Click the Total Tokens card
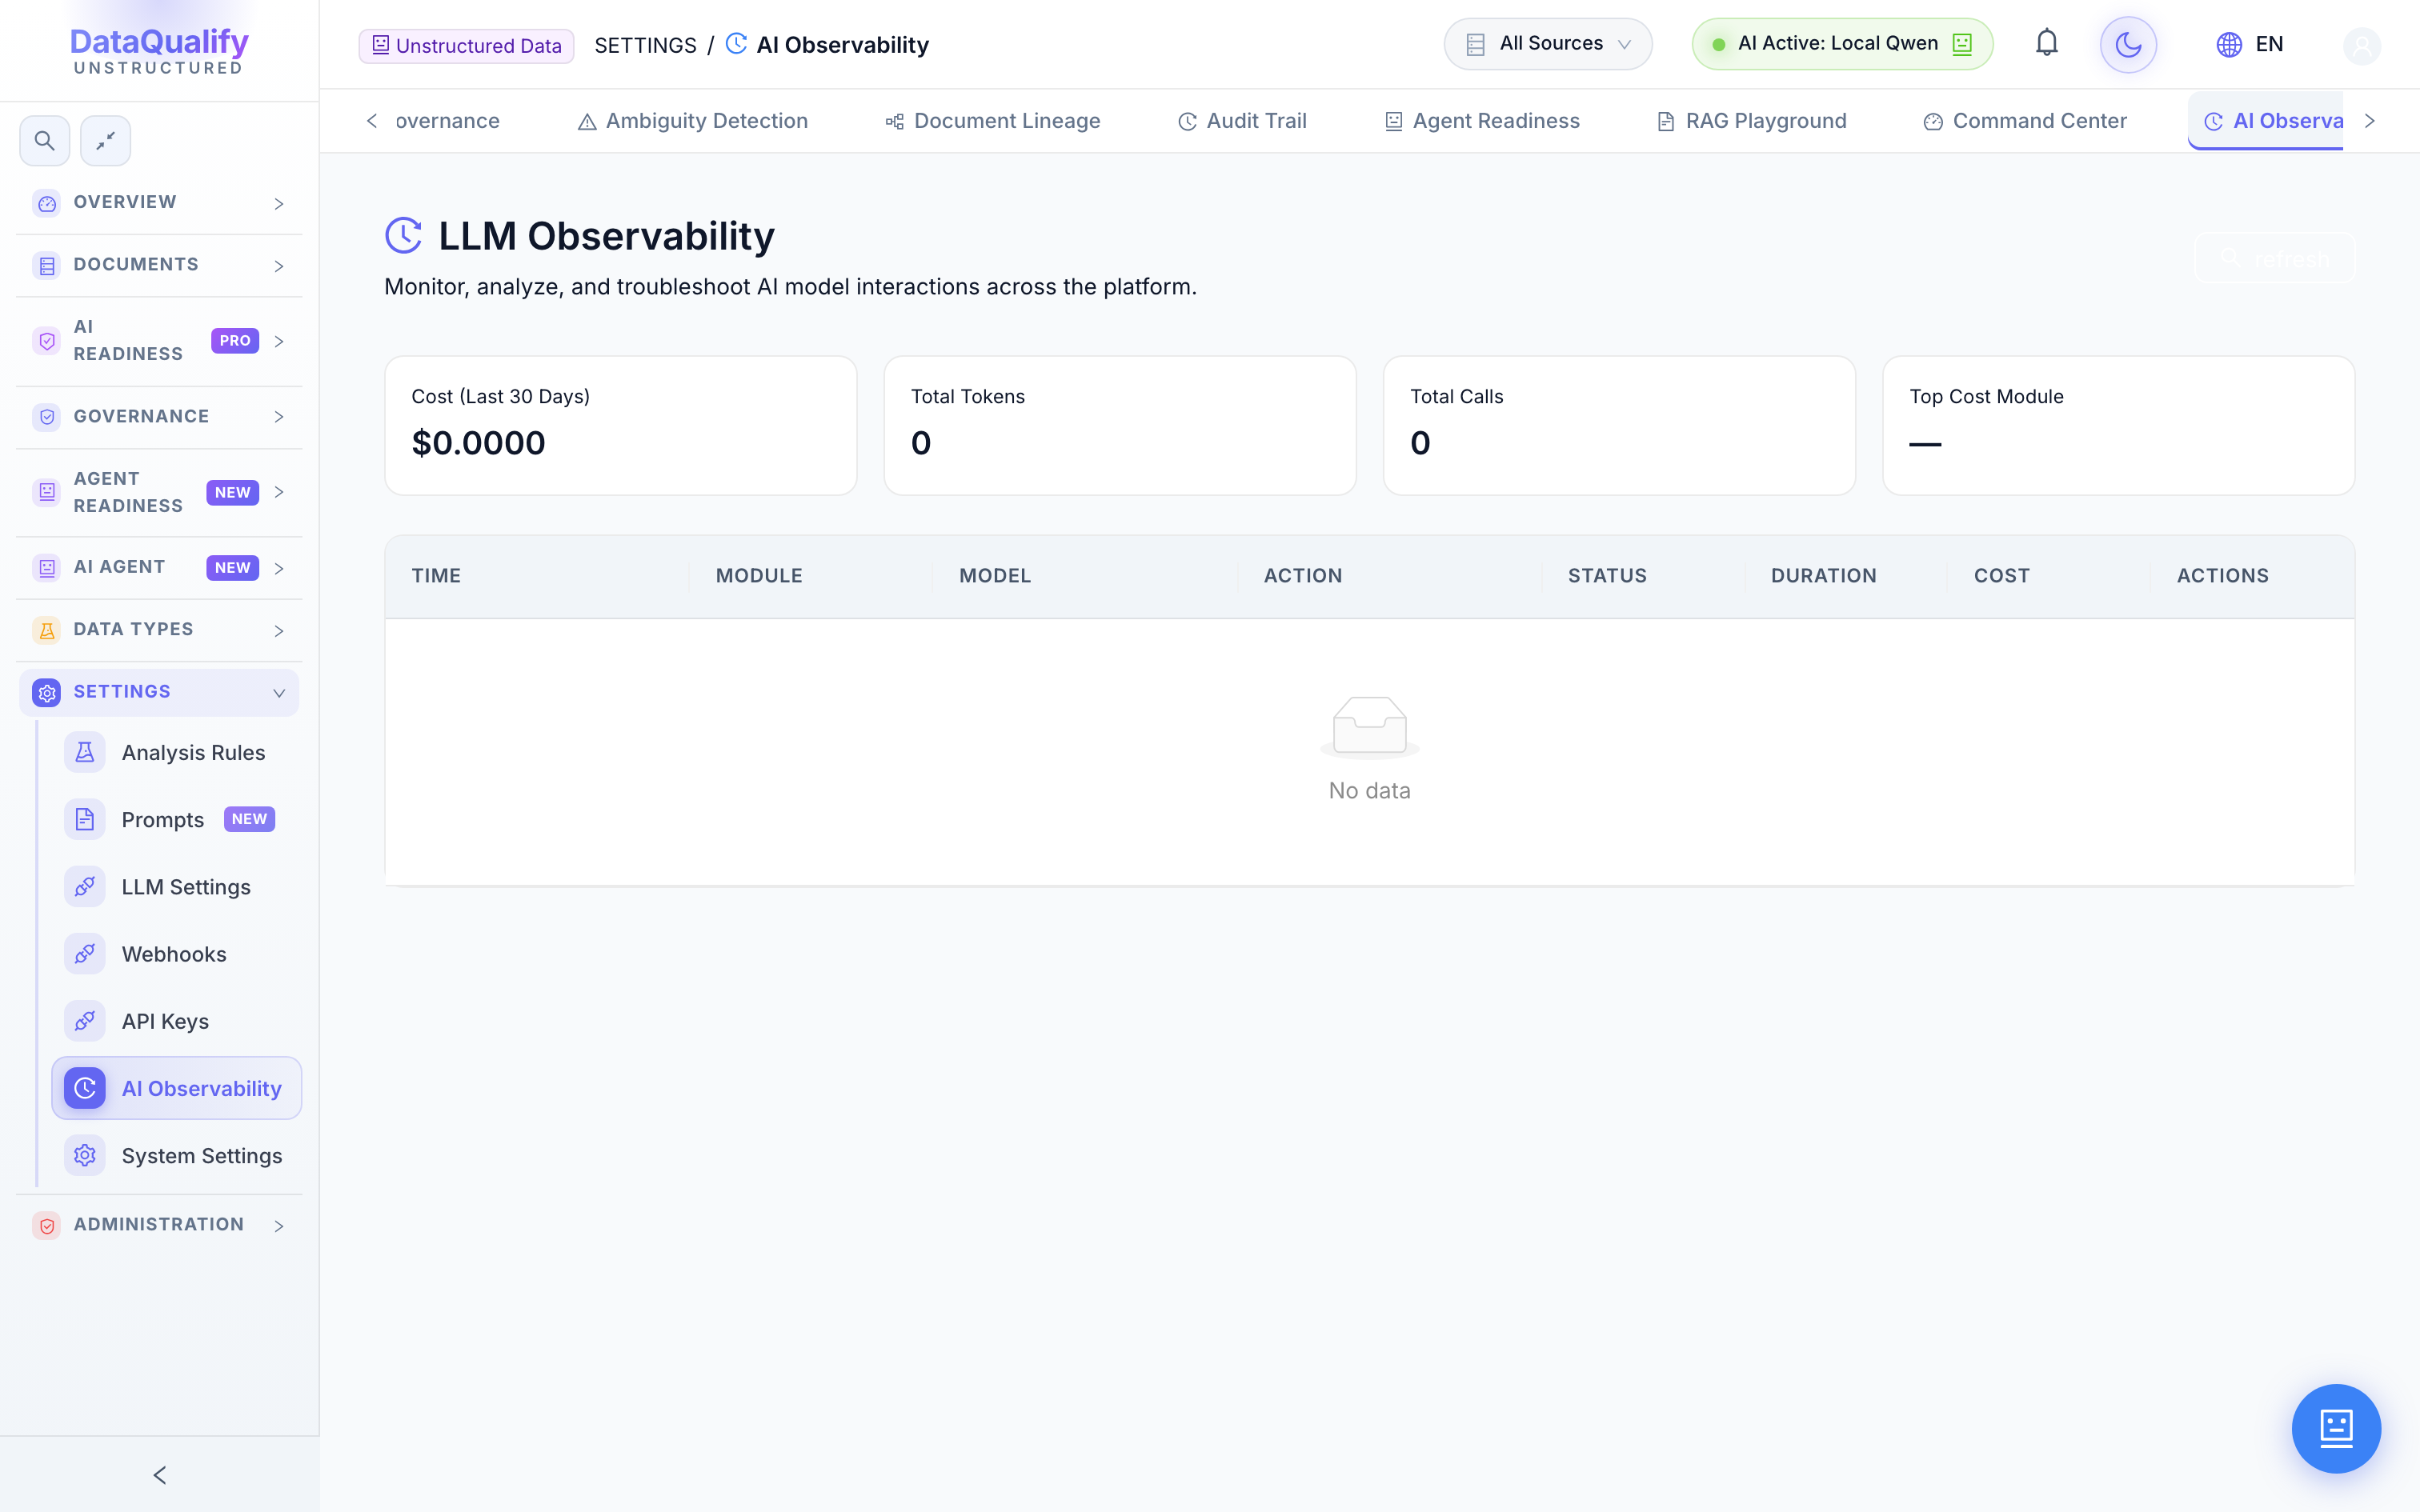 click(x=1120, y=426)
